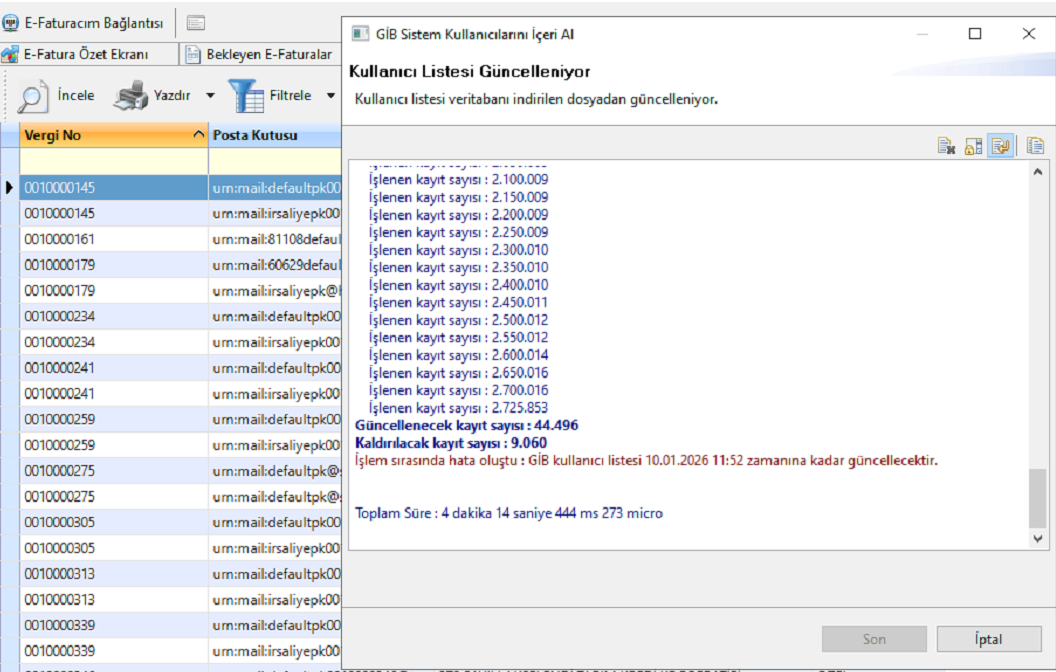Click the clear log icon
The image size is (1056, 672).
point(946,146)
